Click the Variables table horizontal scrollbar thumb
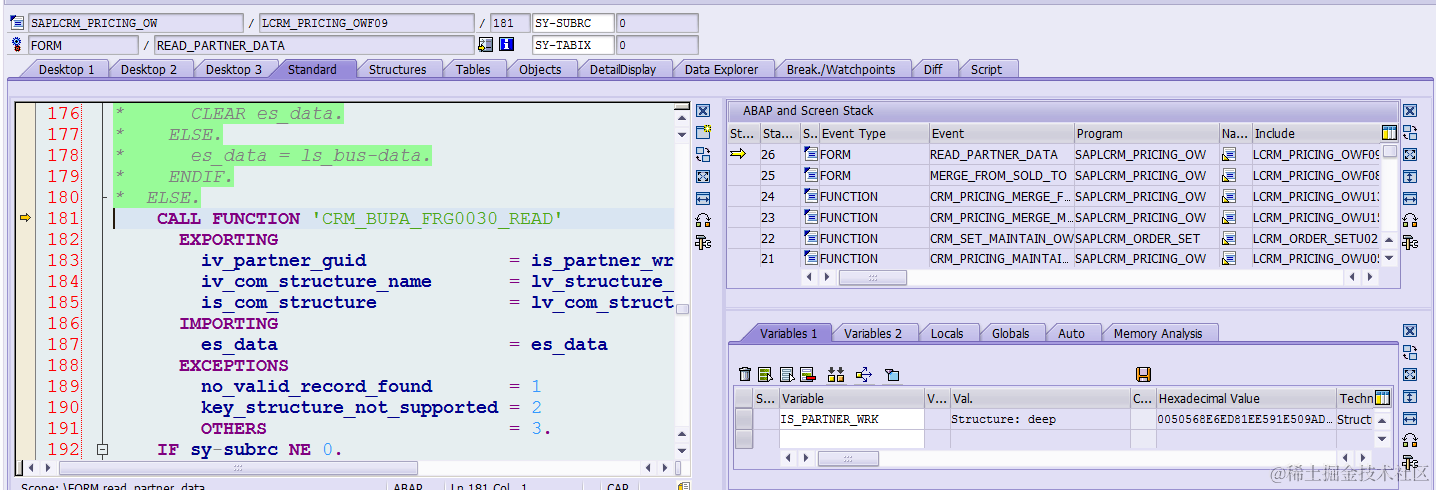This screenshot has height=490, width=1436. coord(848,458)
